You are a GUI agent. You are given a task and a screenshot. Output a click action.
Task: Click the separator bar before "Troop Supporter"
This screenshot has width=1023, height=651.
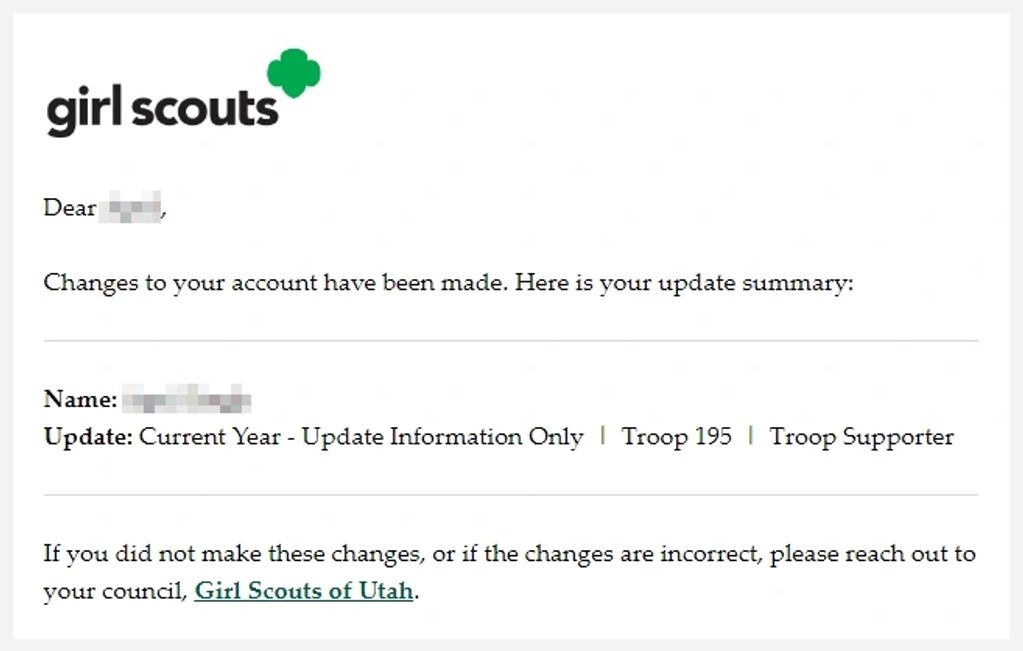[750, 437]
